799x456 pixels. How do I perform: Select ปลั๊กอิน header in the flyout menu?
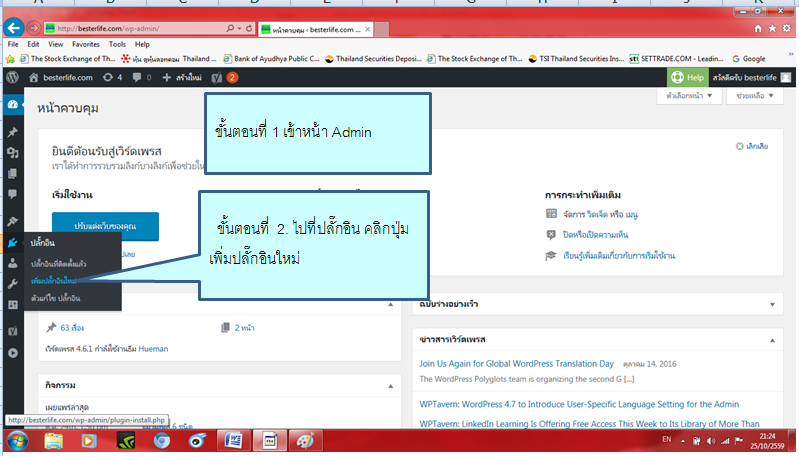point(43,243)
